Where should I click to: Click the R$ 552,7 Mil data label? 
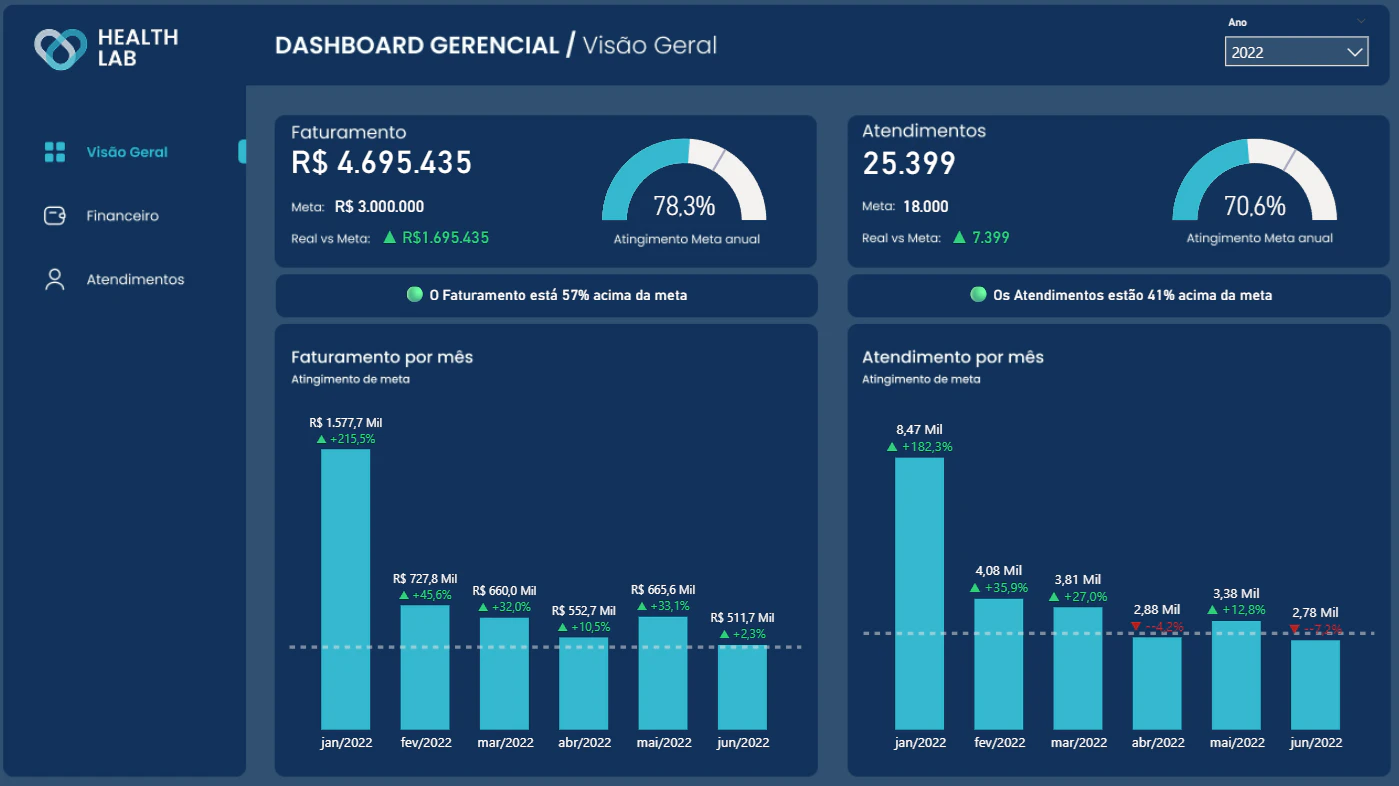[583, 611]
